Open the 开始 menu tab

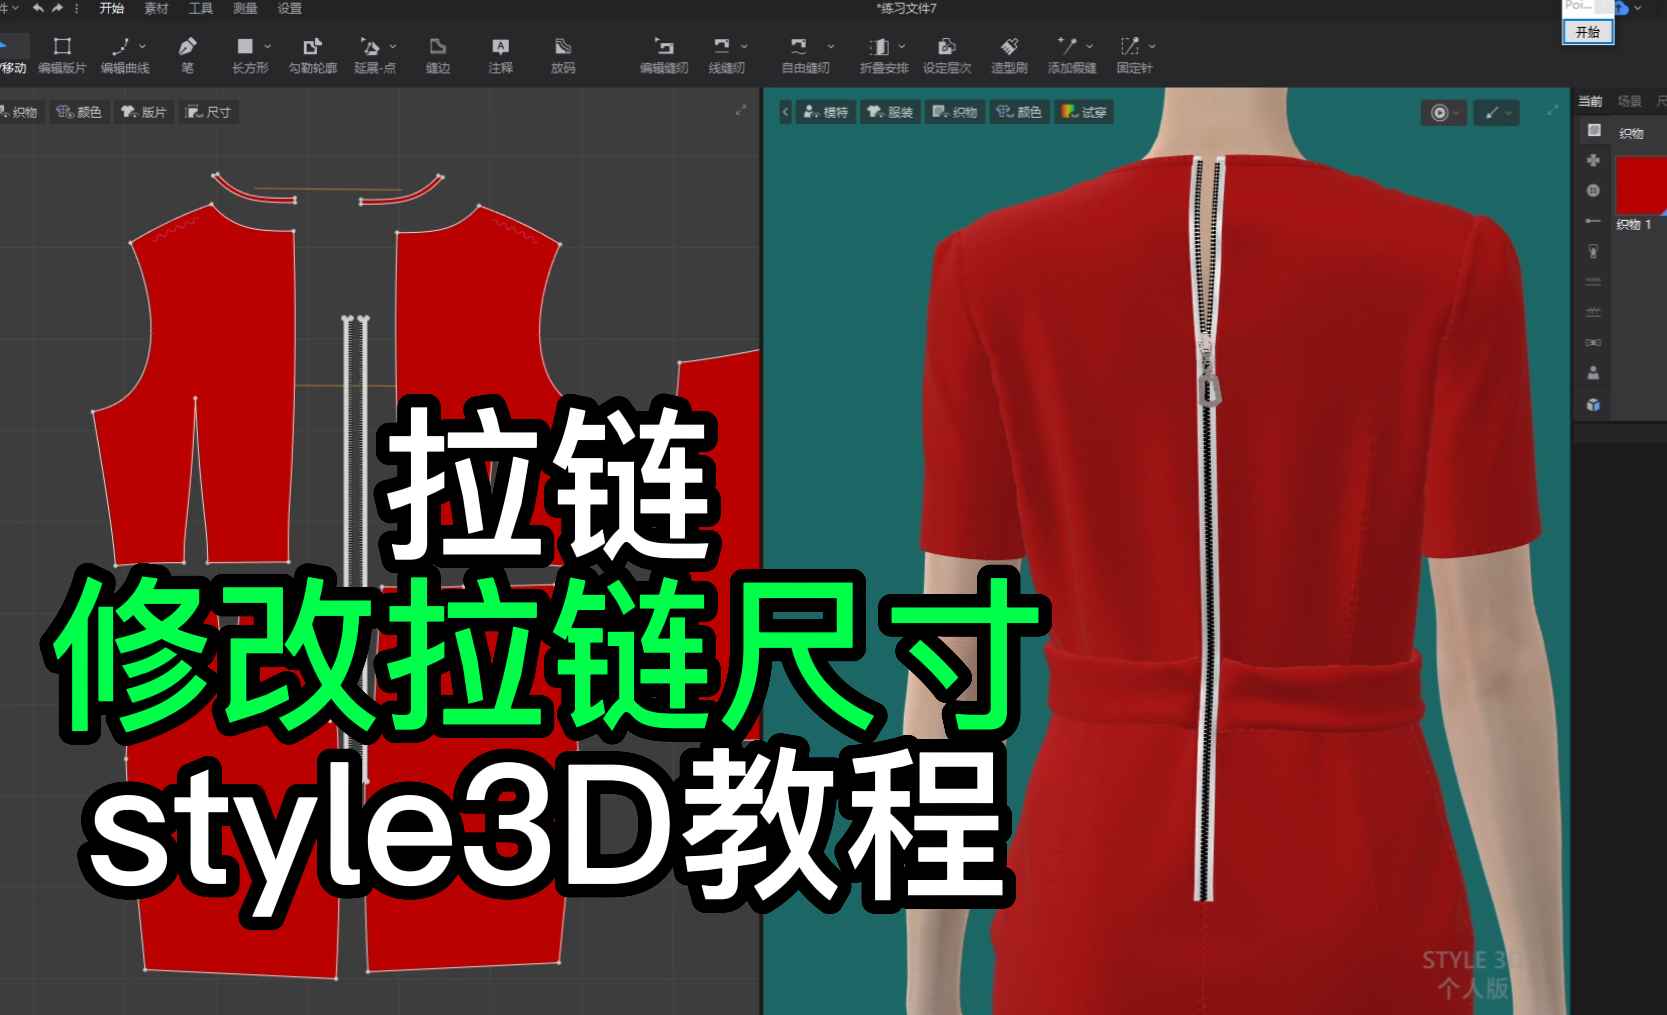112,8
